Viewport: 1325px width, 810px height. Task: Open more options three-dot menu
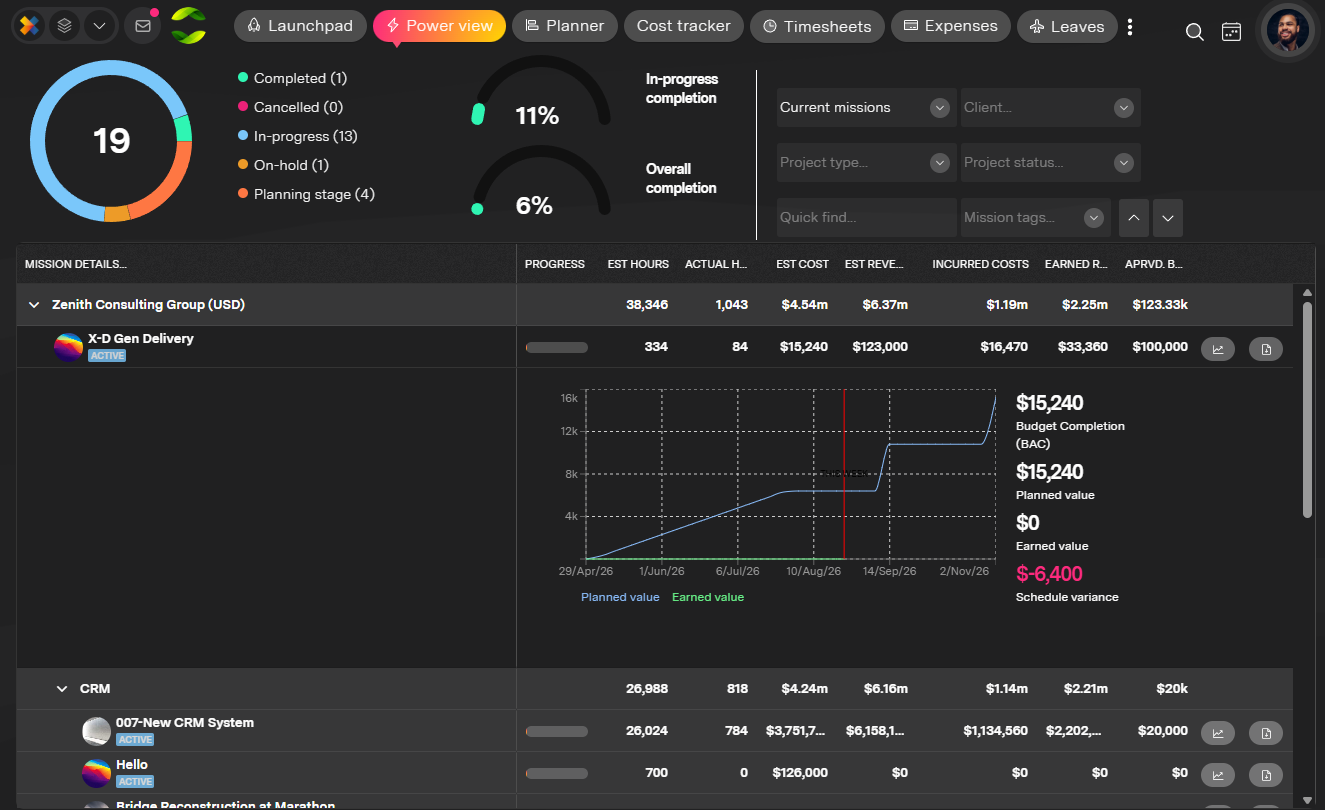[1130, 27]
